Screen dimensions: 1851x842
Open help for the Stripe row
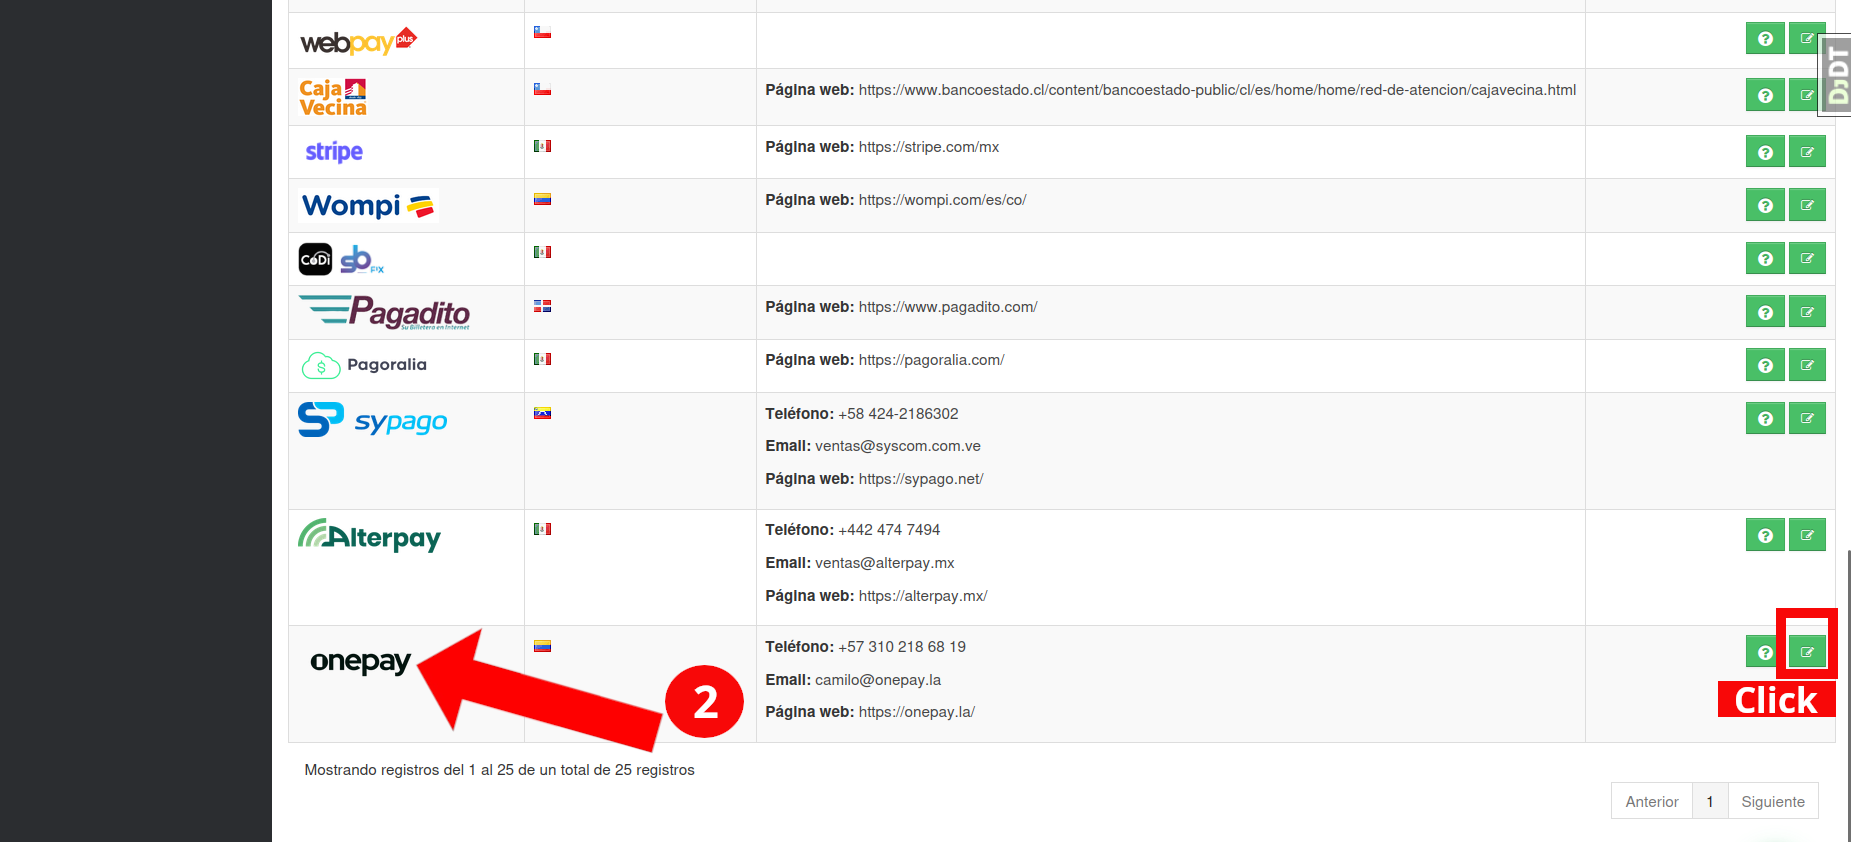pos(1765,152)
